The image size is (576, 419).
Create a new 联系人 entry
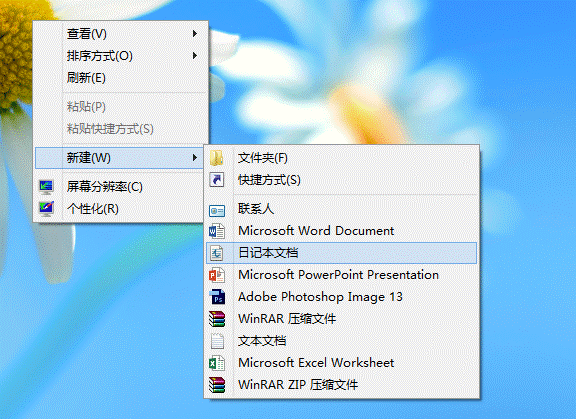pos(342,209)
